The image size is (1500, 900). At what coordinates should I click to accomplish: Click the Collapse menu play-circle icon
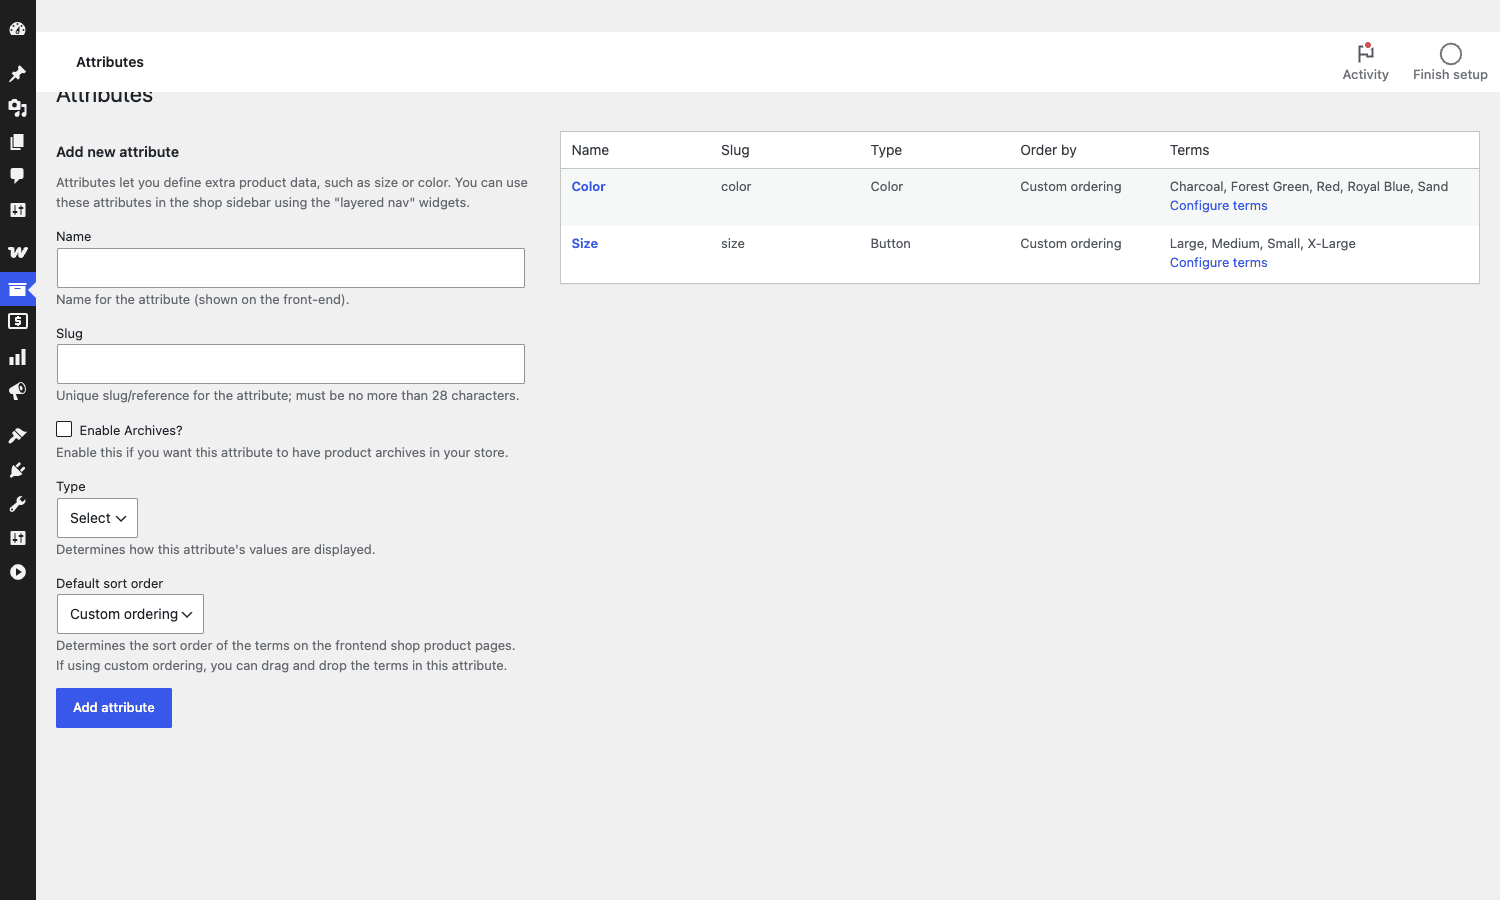[17, 572]
